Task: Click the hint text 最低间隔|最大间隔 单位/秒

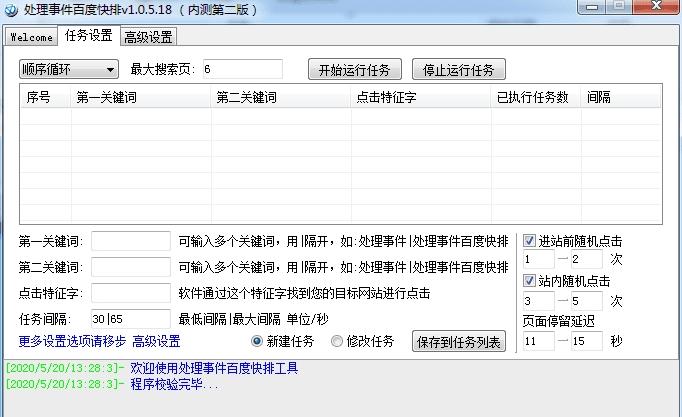Action: coord(253,319)
